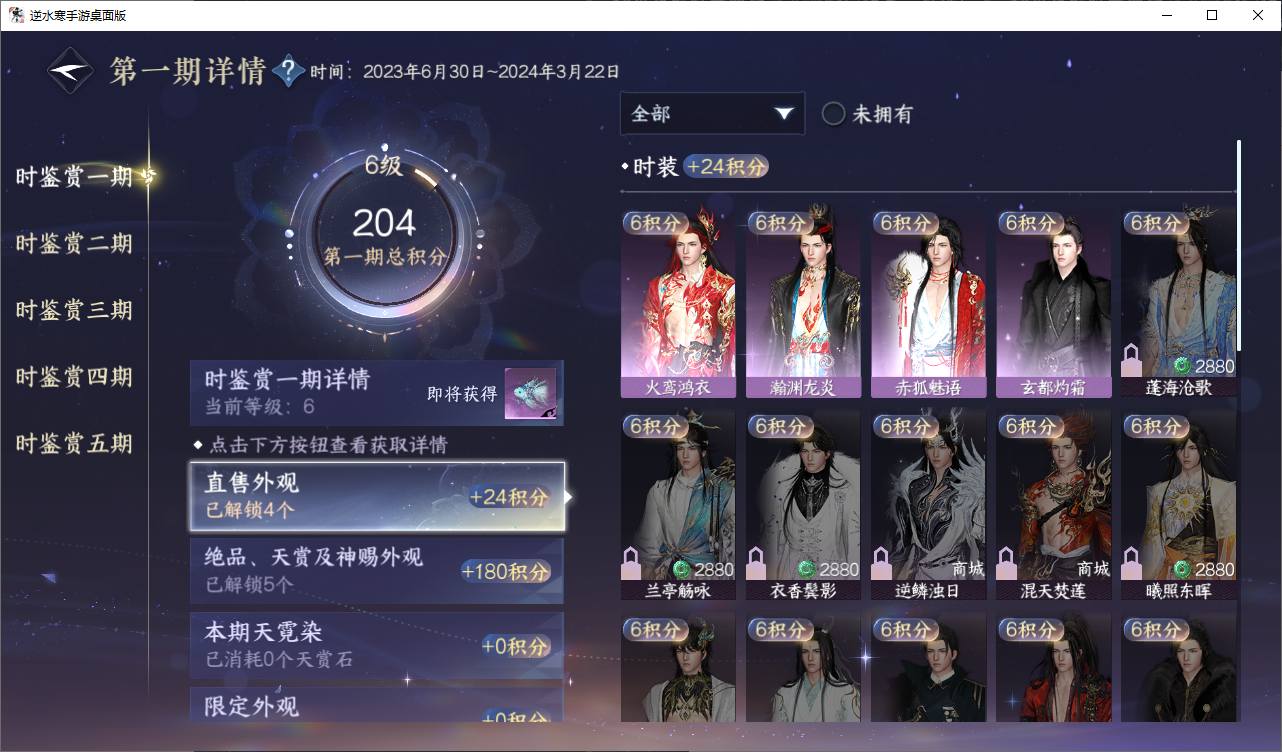1282x752 pixels.
Task: Click the jade 2880 currency icon on 兰亭觞咏
Action: click(x=682, y=569)
